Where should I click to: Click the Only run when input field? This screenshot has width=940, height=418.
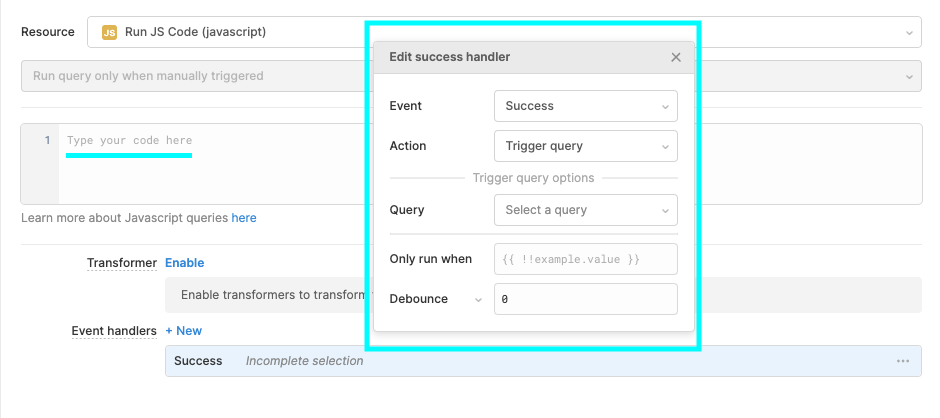[x=586, y=259]
